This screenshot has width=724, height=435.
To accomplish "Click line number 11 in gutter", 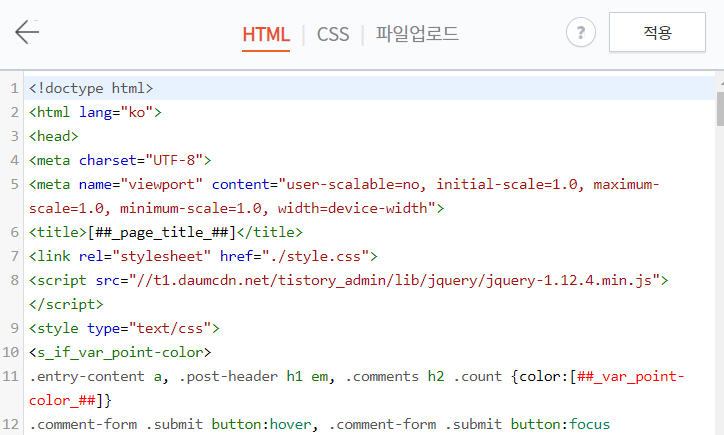I will [x=10, y=376].
